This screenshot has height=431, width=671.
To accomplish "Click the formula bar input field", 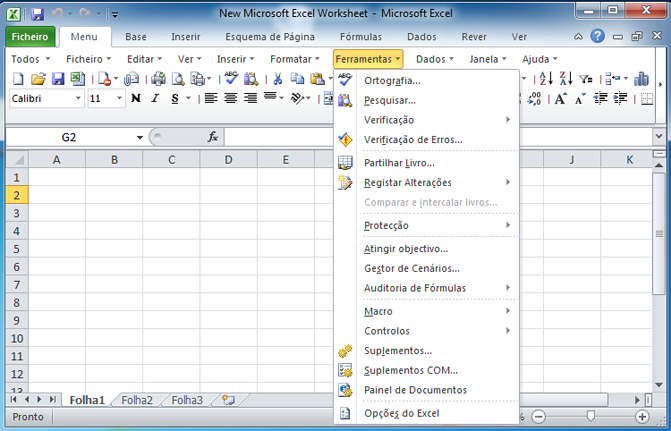I will [439, 137].
